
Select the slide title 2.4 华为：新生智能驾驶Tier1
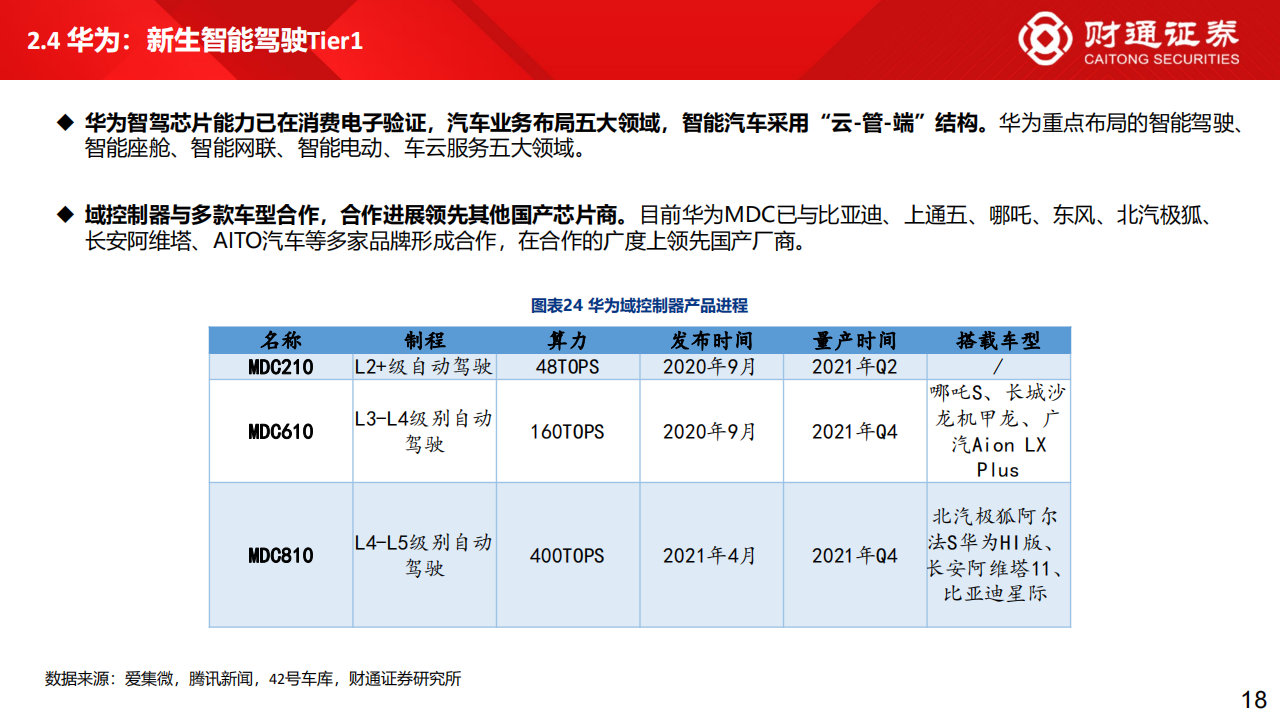coord(195,41)
